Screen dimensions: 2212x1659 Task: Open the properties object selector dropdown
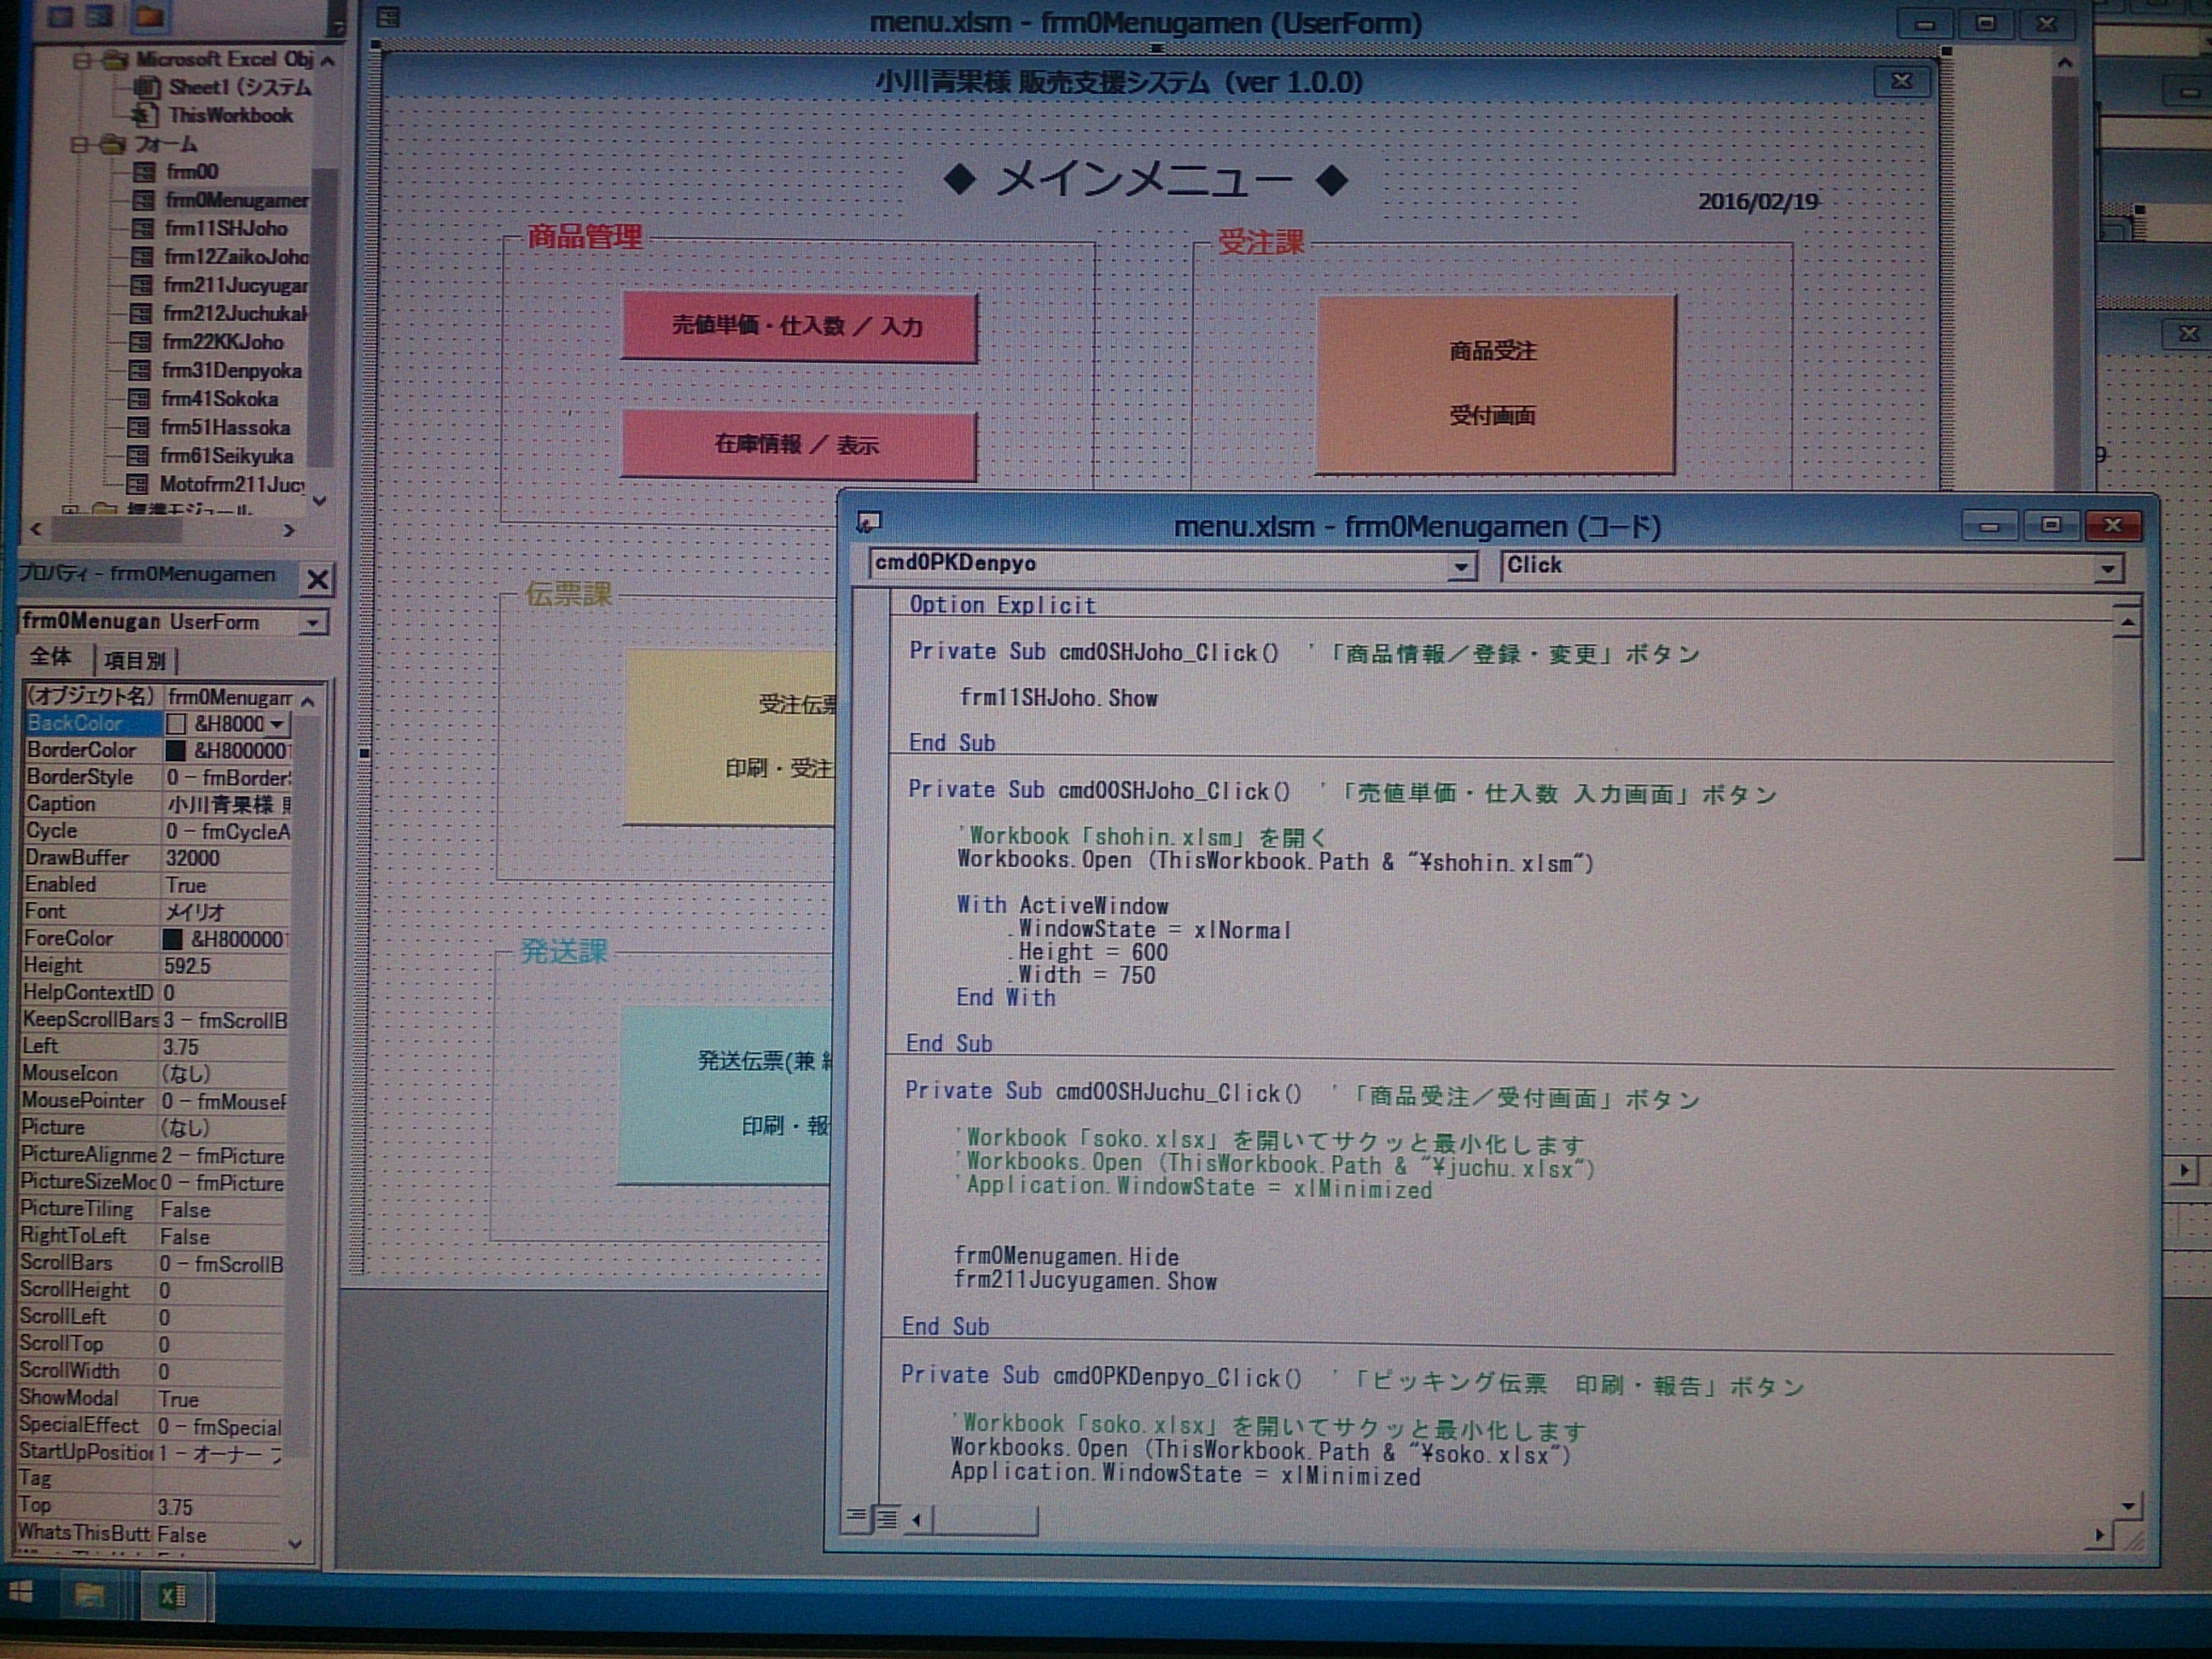[313, 623]
